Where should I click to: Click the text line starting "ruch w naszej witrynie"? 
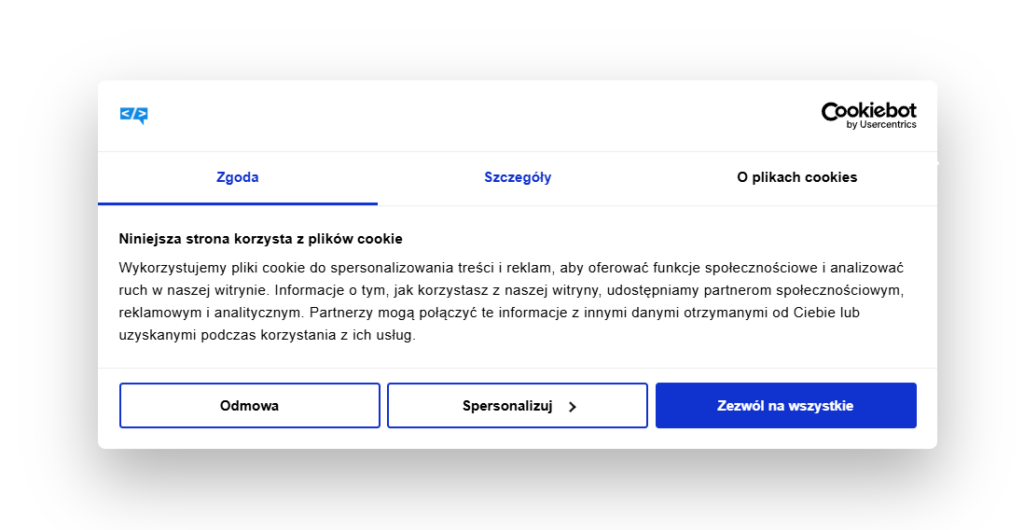click(x=510, y=290)
